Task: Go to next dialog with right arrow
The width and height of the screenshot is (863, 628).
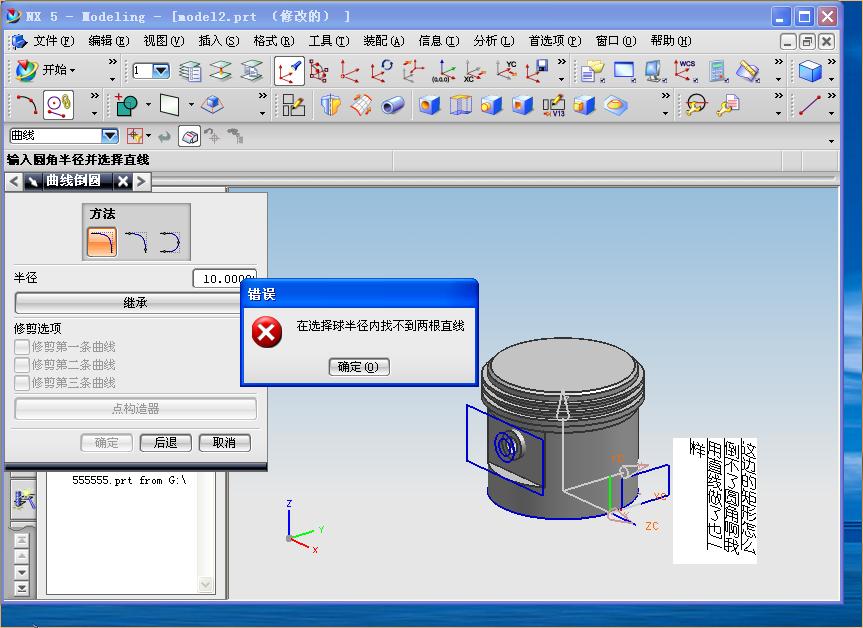Action: pyautogui.click(x=141, y=181)
